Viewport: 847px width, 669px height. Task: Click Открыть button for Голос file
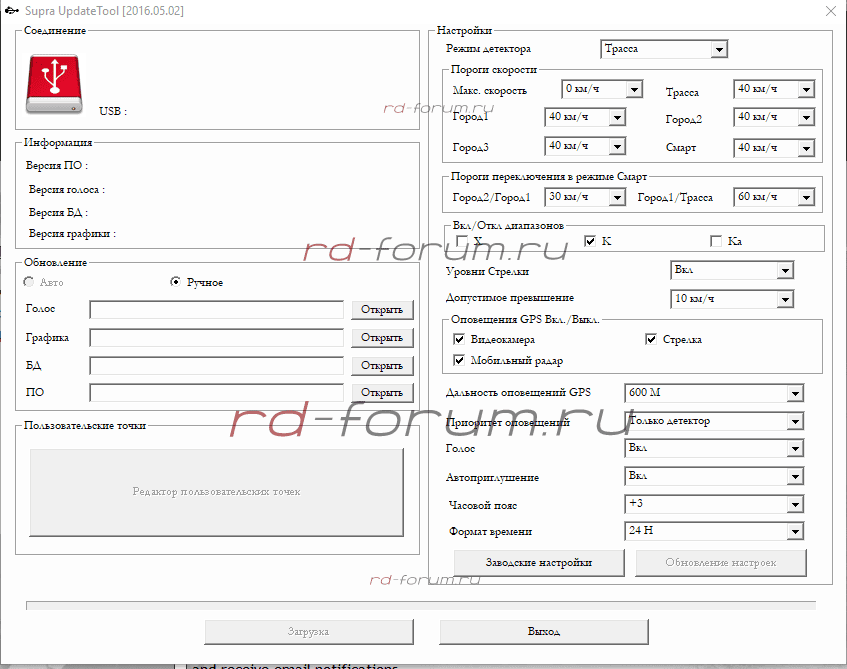pos(382,310)
